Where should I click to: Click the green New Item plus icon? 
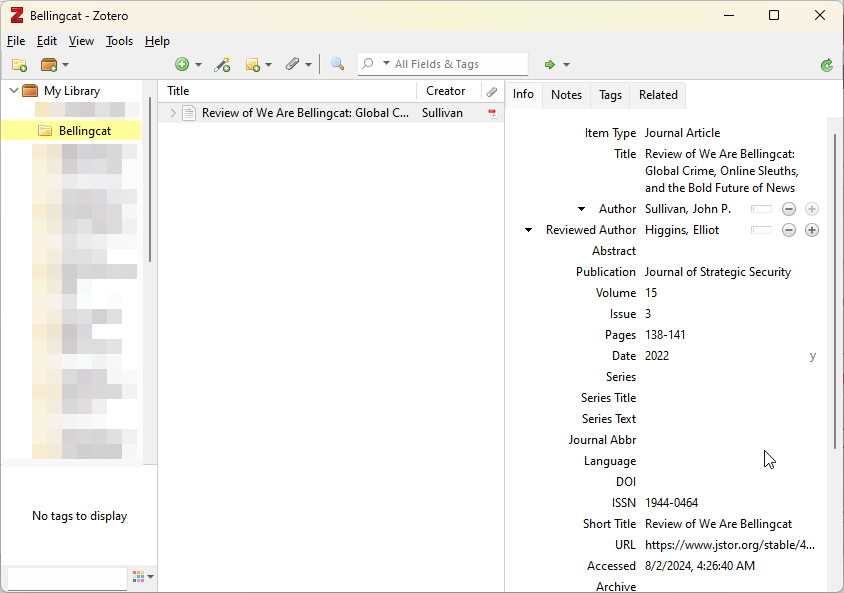coord(182,65)
